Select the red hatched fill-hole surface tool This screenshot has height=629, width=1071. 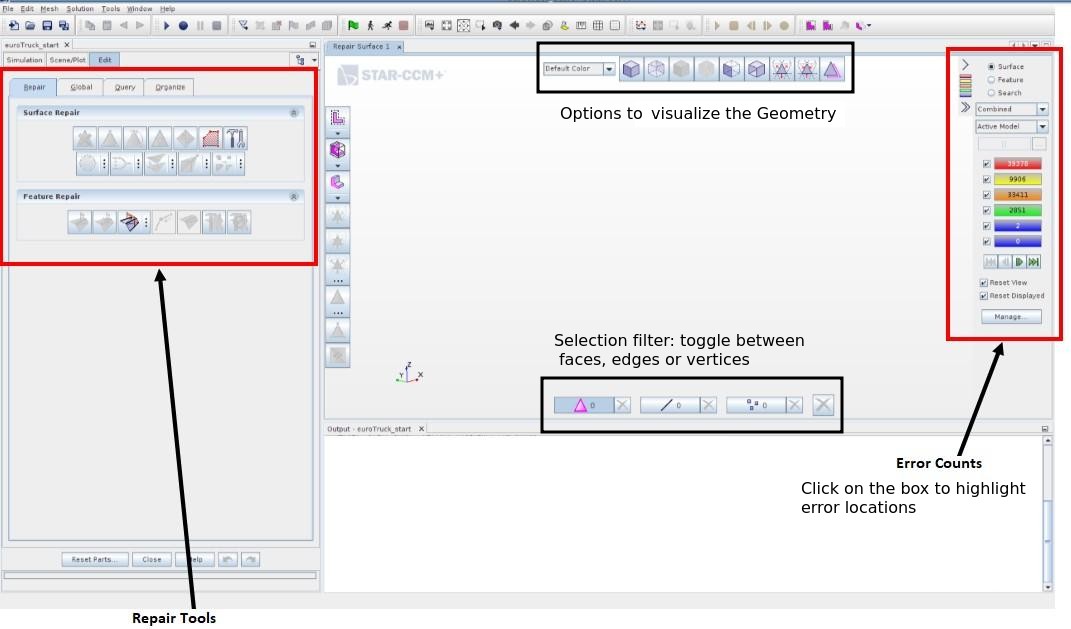pyautogui.click(x=210, y=138)
